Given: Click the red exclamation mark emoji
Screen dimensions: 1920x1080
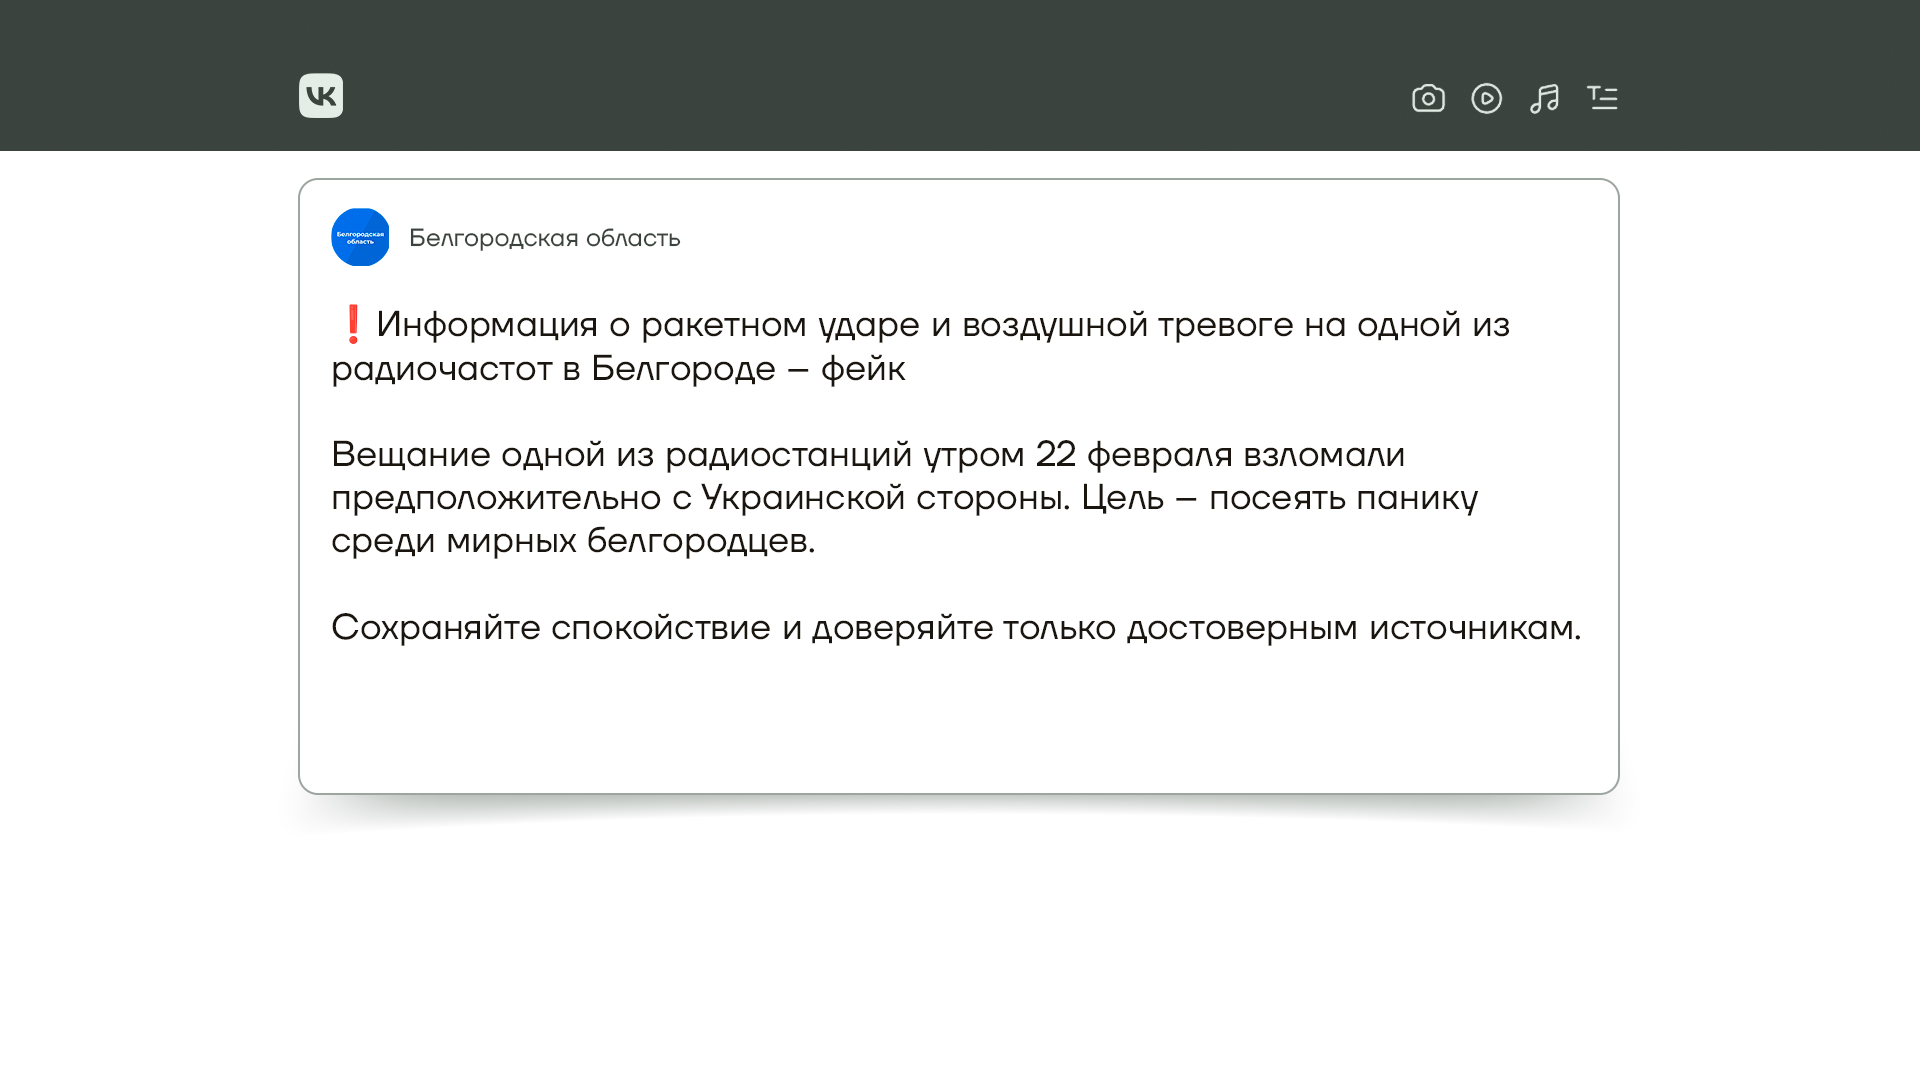Looking at the screenshot, I should point(352,324).
